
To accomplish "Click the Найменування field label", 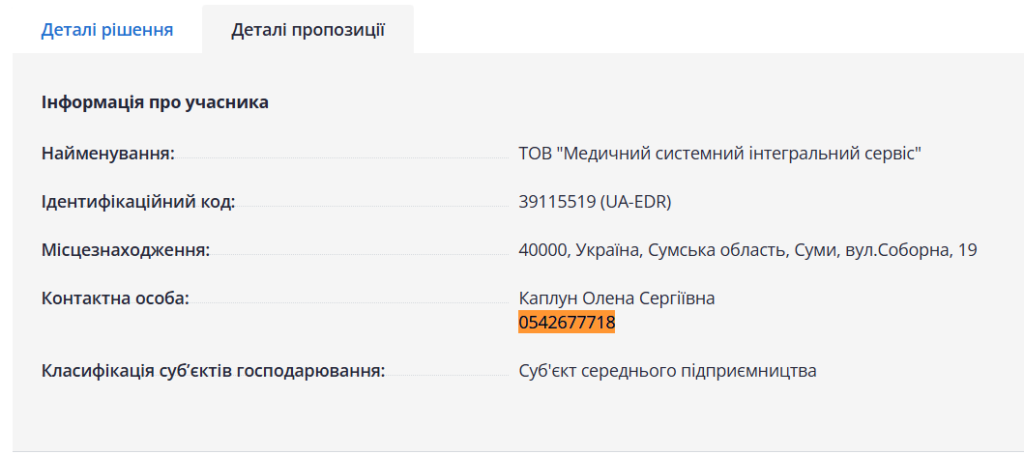I will coord(108,153).
